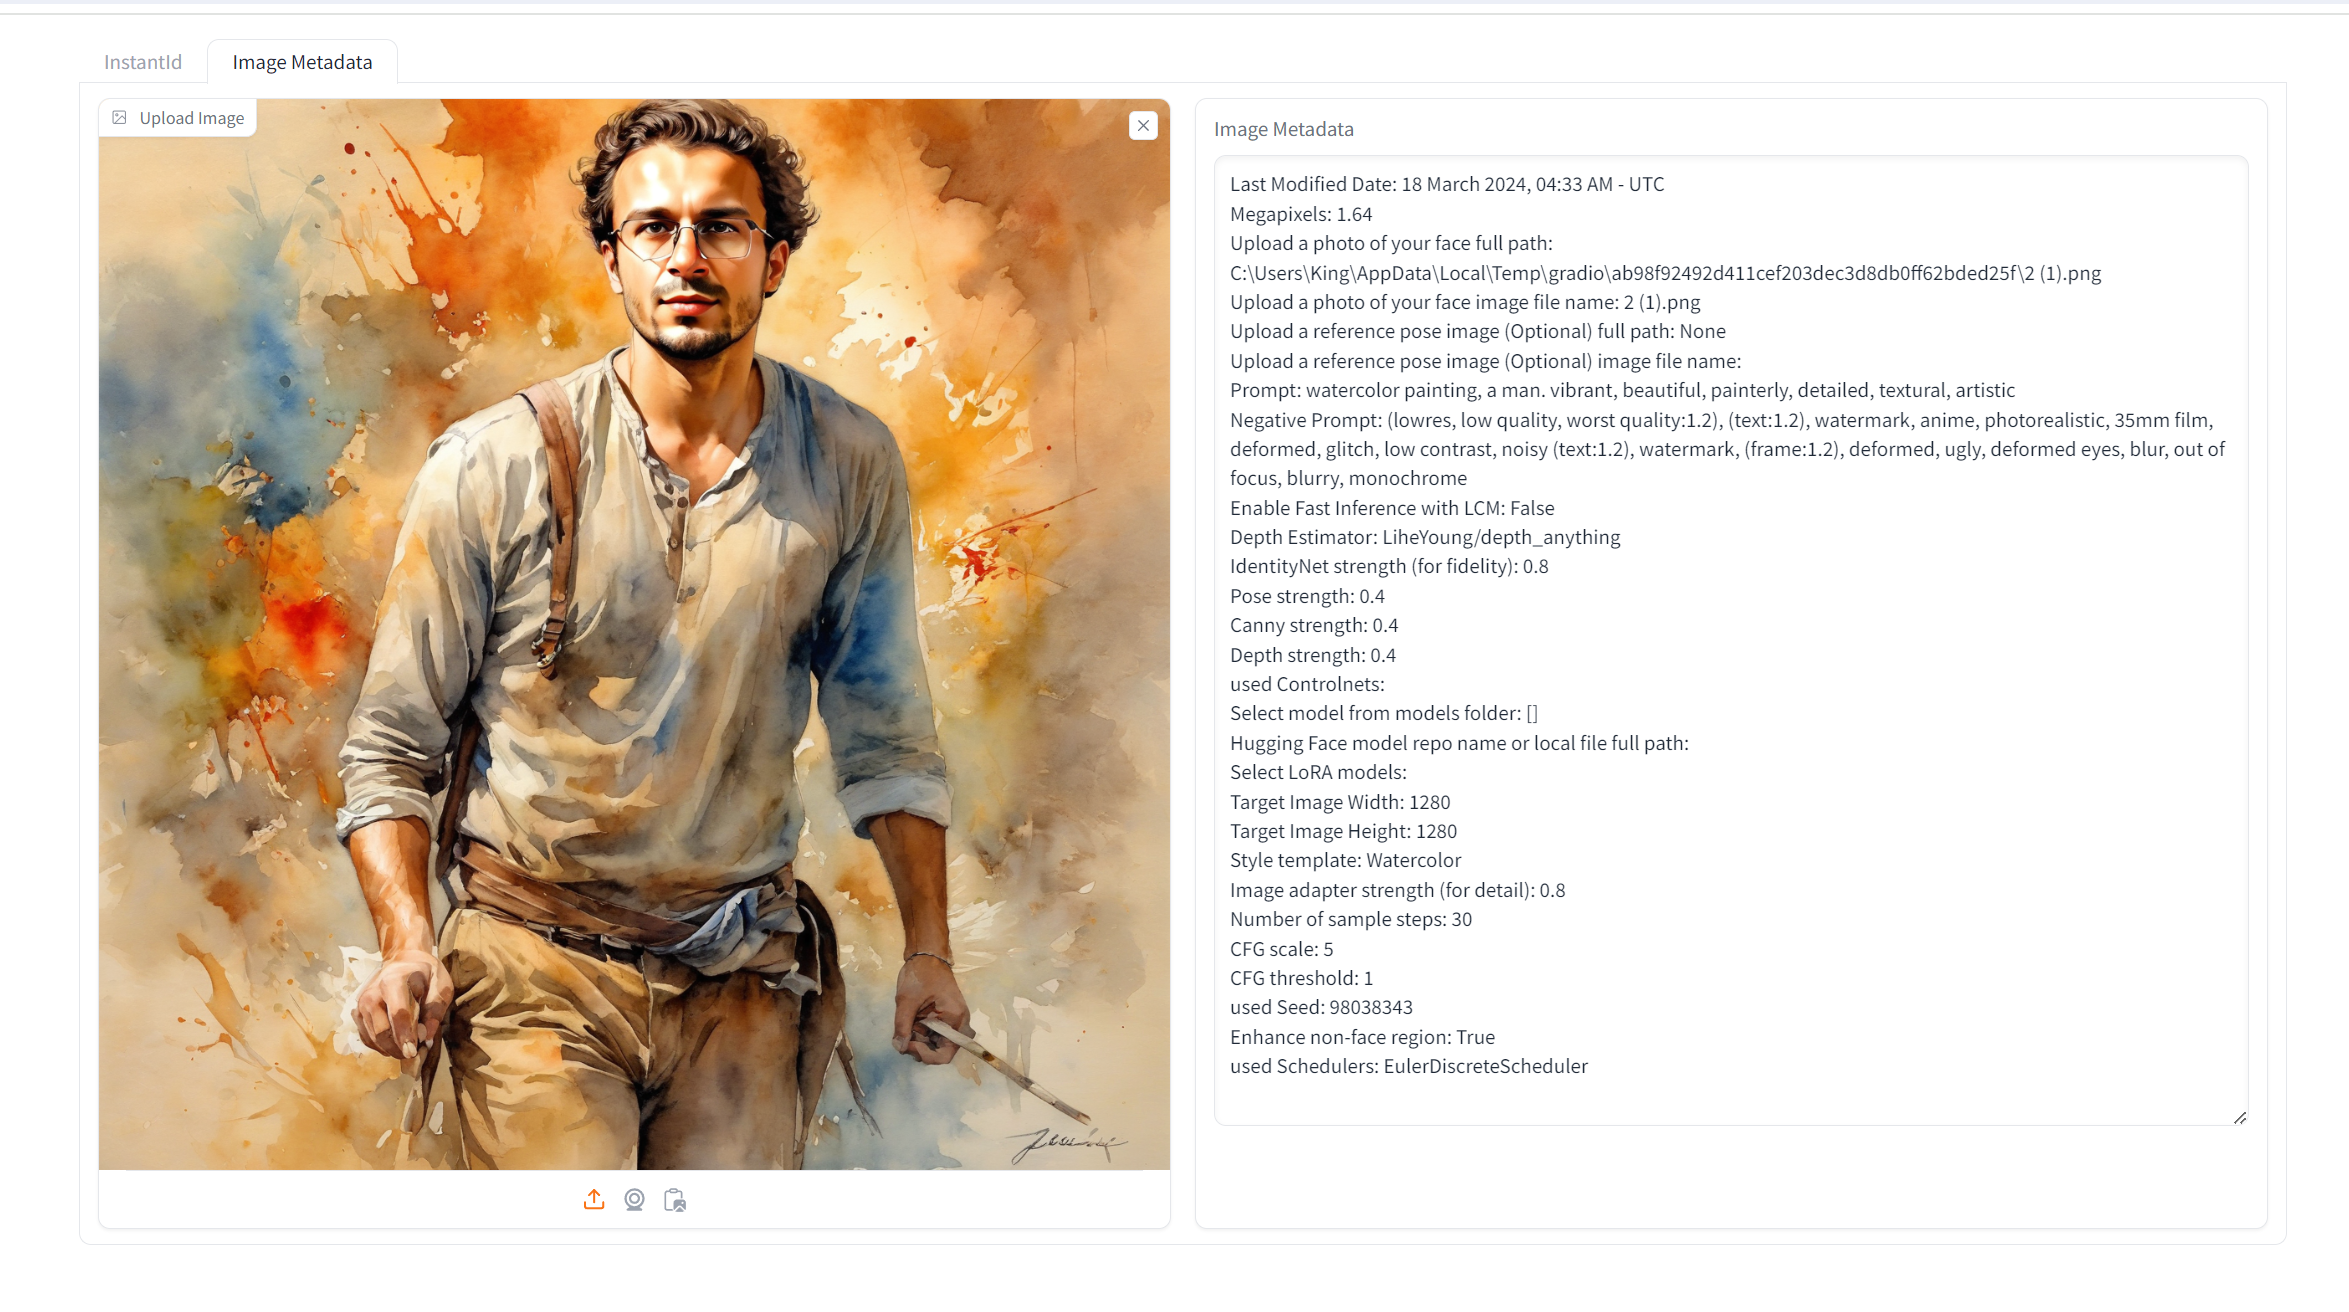Click the Depth Estimator LiheYoung line
2349x1312 pixels.
coord(1425,537)
